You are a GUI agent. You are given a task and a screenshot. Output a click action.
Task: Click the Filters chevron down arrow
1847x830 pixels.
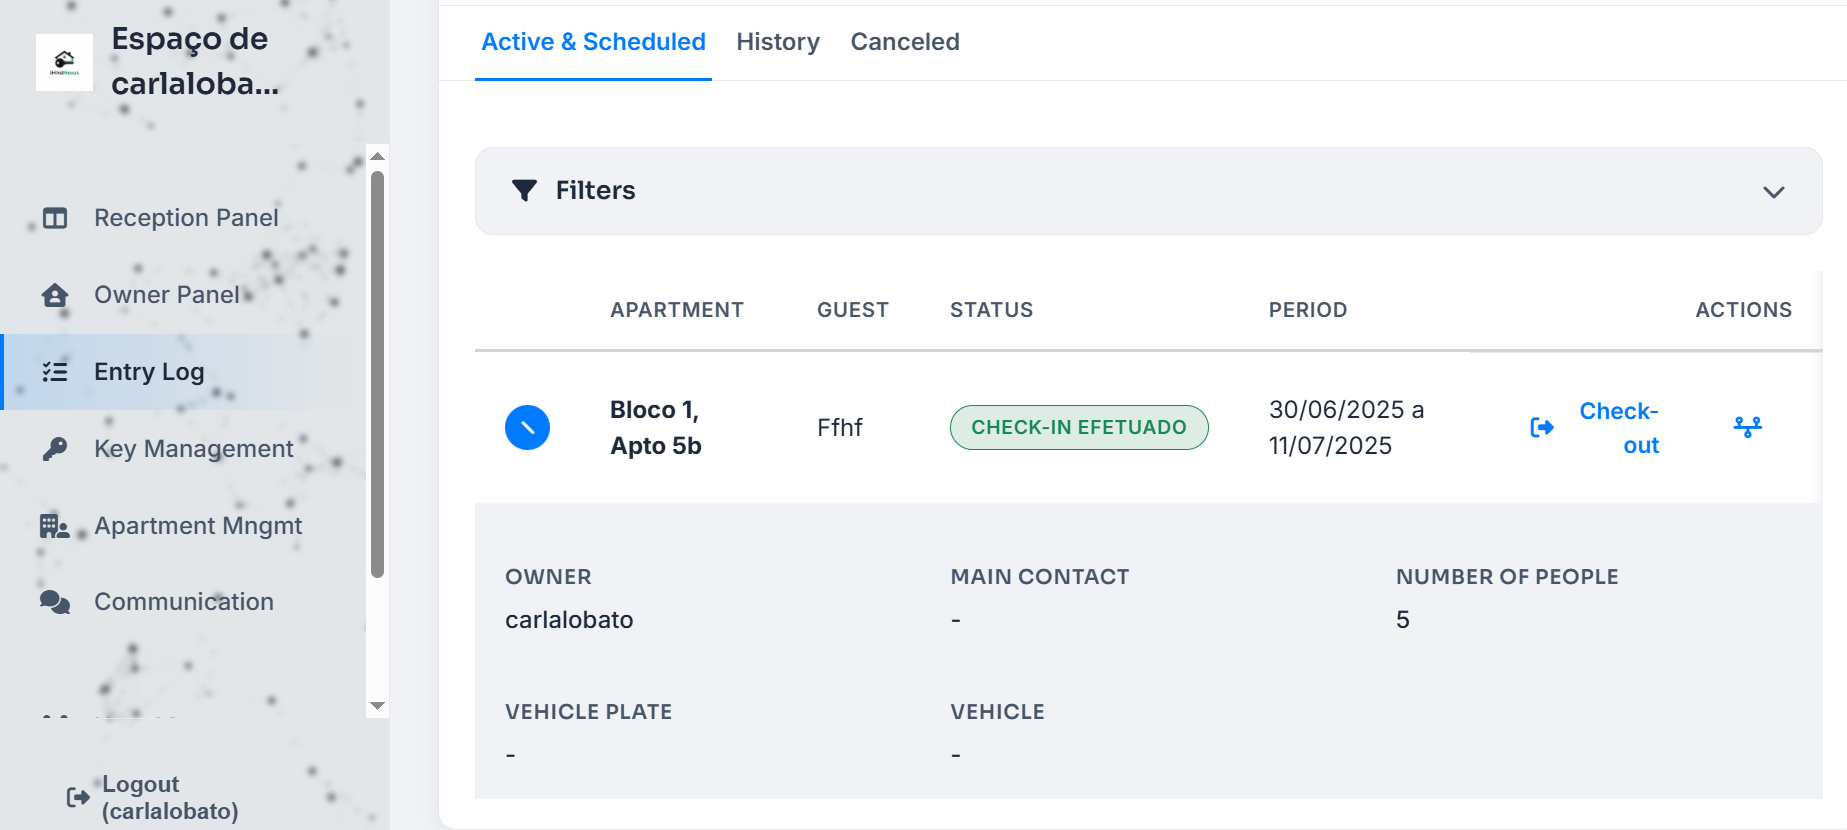1773,192
